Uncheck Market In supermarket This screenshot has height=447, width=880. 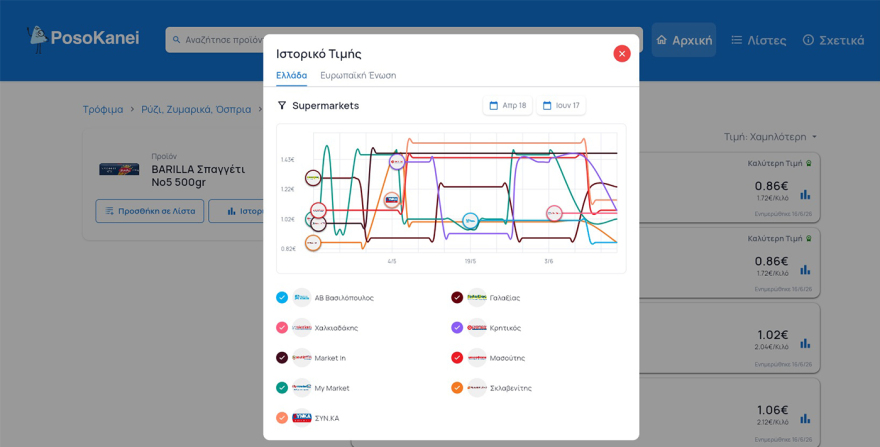282,358
